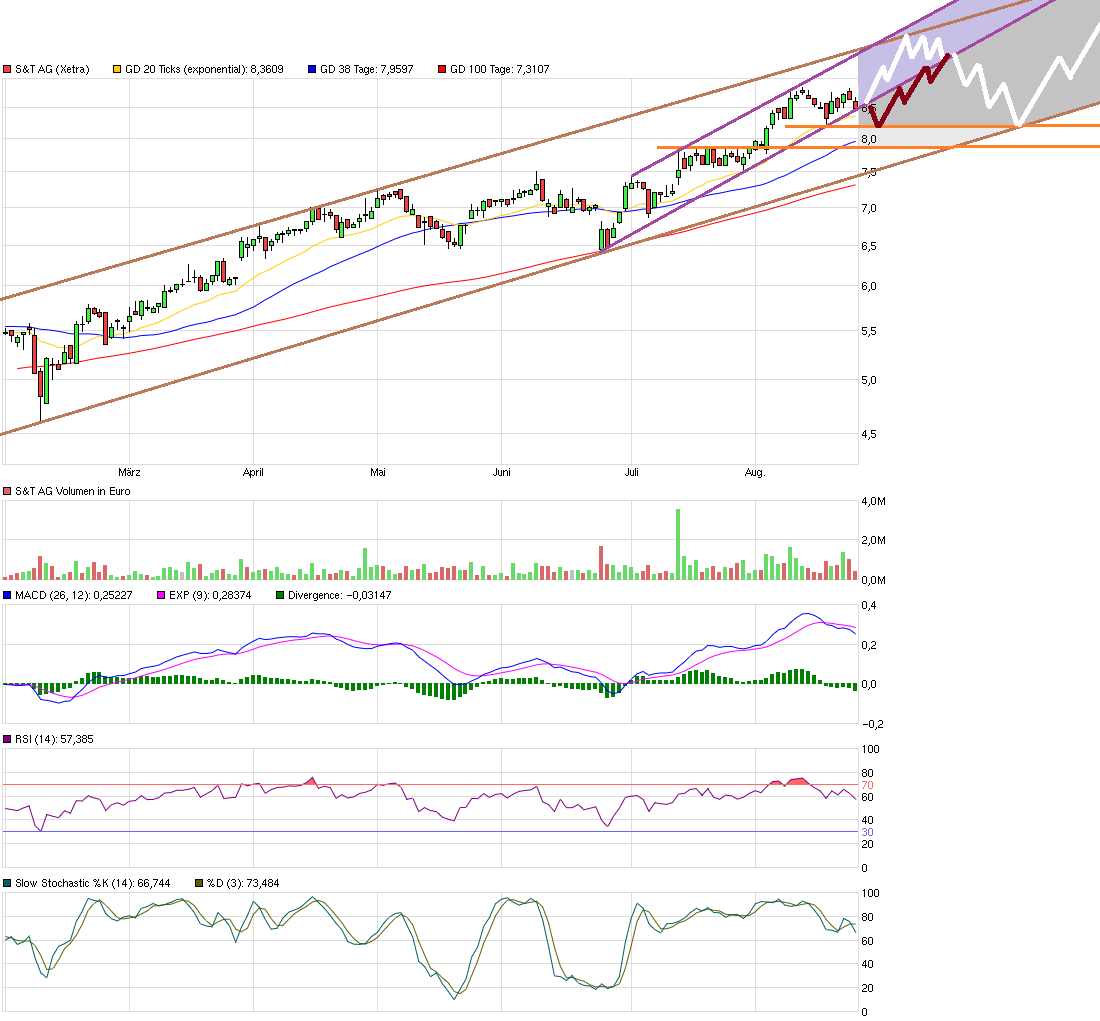1100x1021 pixels.
Task: Click the red S&T AG (Xetra) legend icon
Action: (x=8, y=69)
